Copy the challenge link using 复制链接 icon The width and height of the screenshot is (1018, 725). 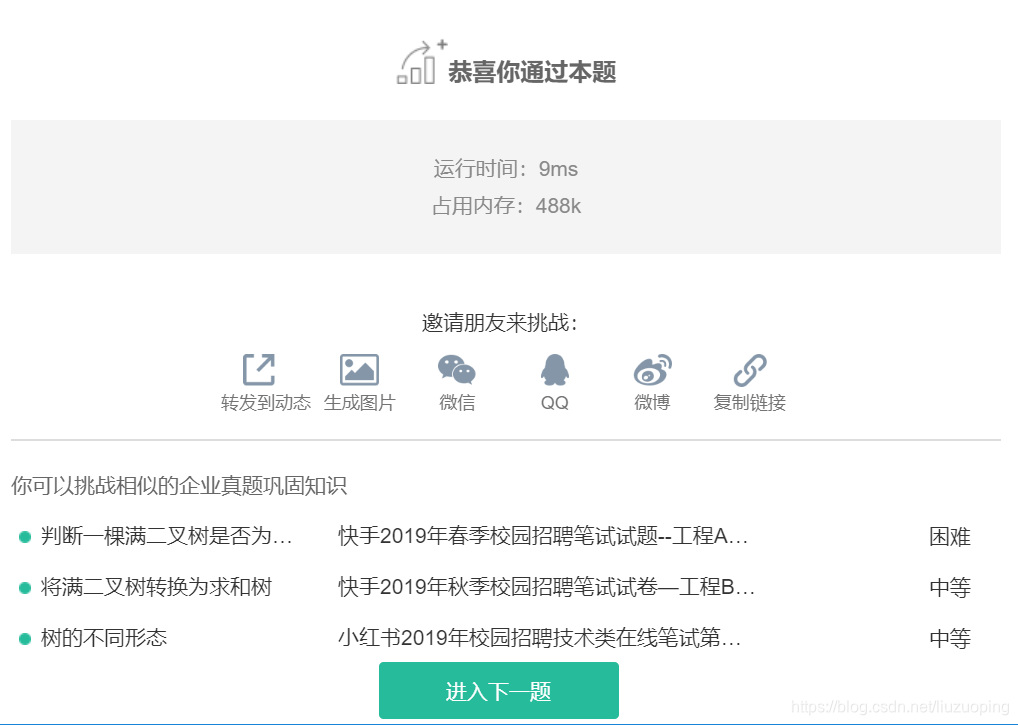[749, 369]
